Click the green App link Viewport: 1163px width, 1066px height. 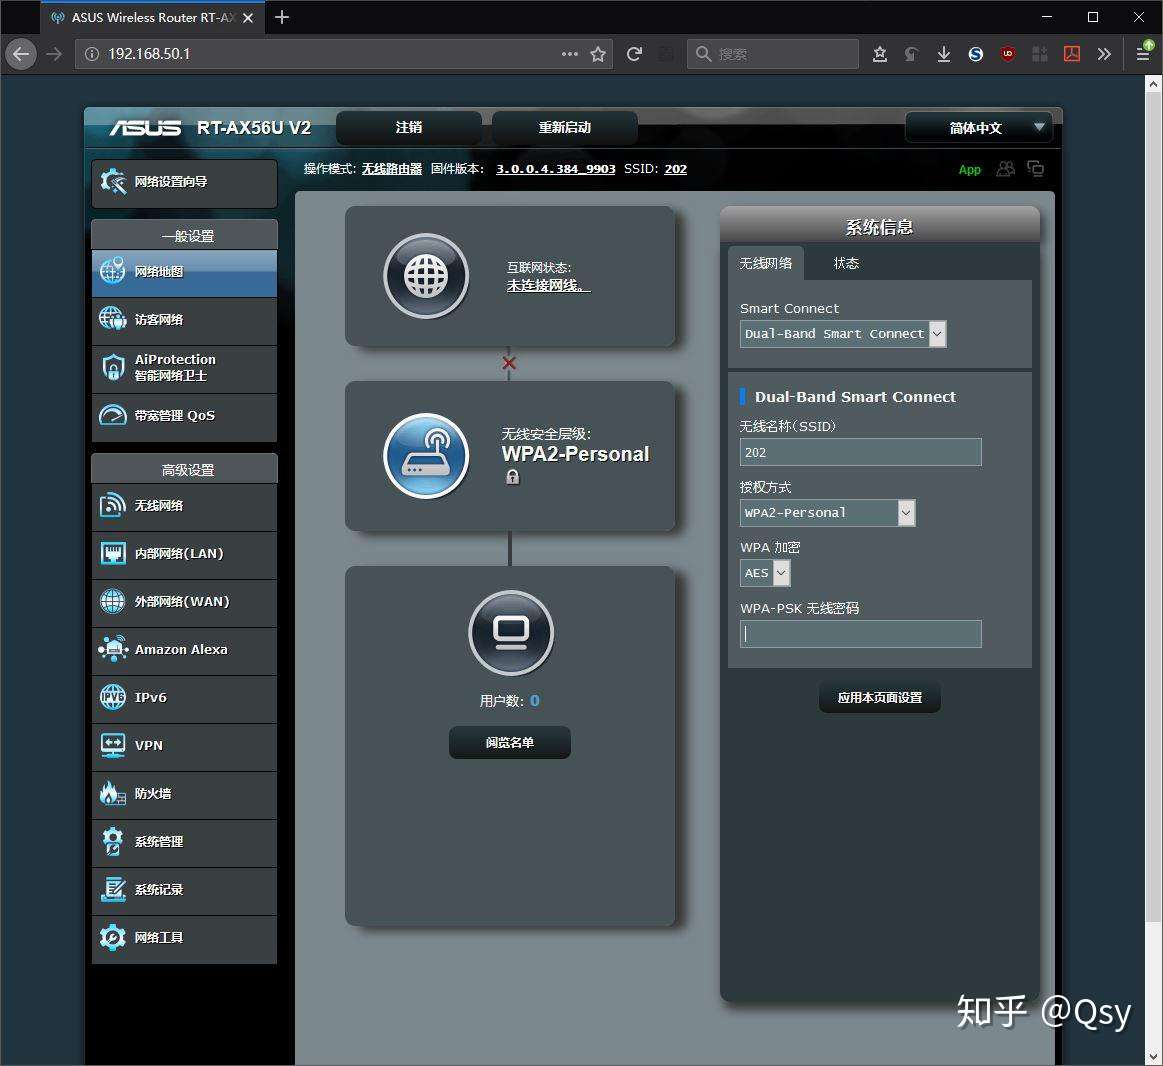[x=969, y=170]
